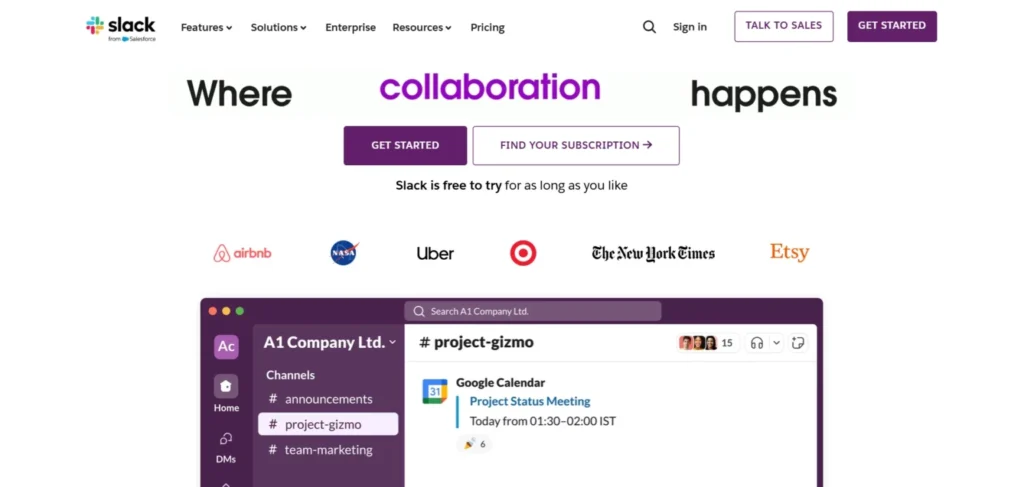Screen dimensions: 1024x487
Task: Expand the Resources navigation dropdown
Action: pyautogui.click(x=422, y=27)
